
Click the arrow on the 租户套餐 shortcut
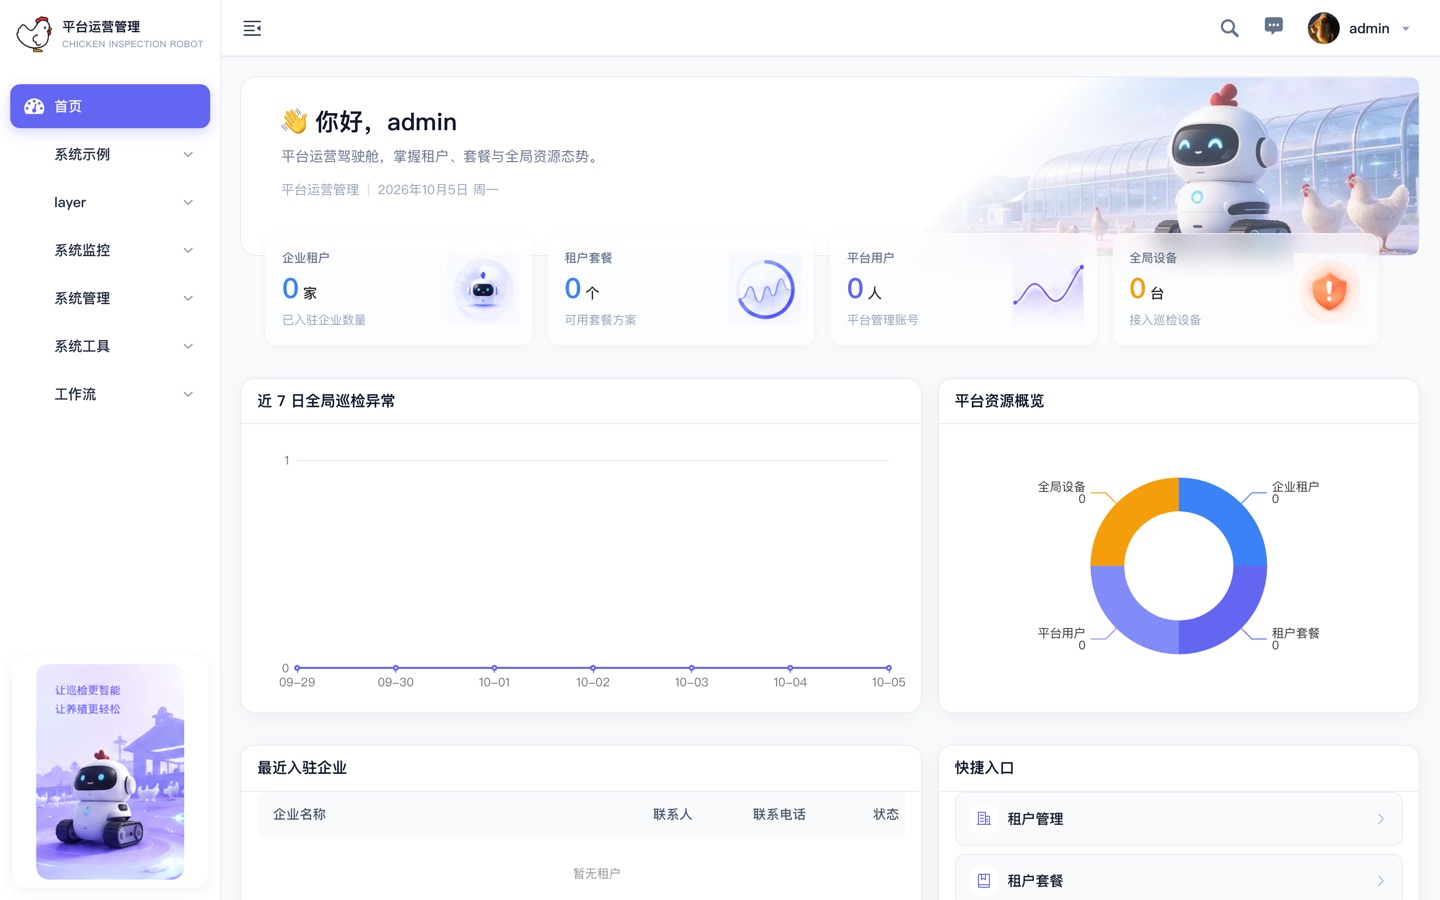1381,881
